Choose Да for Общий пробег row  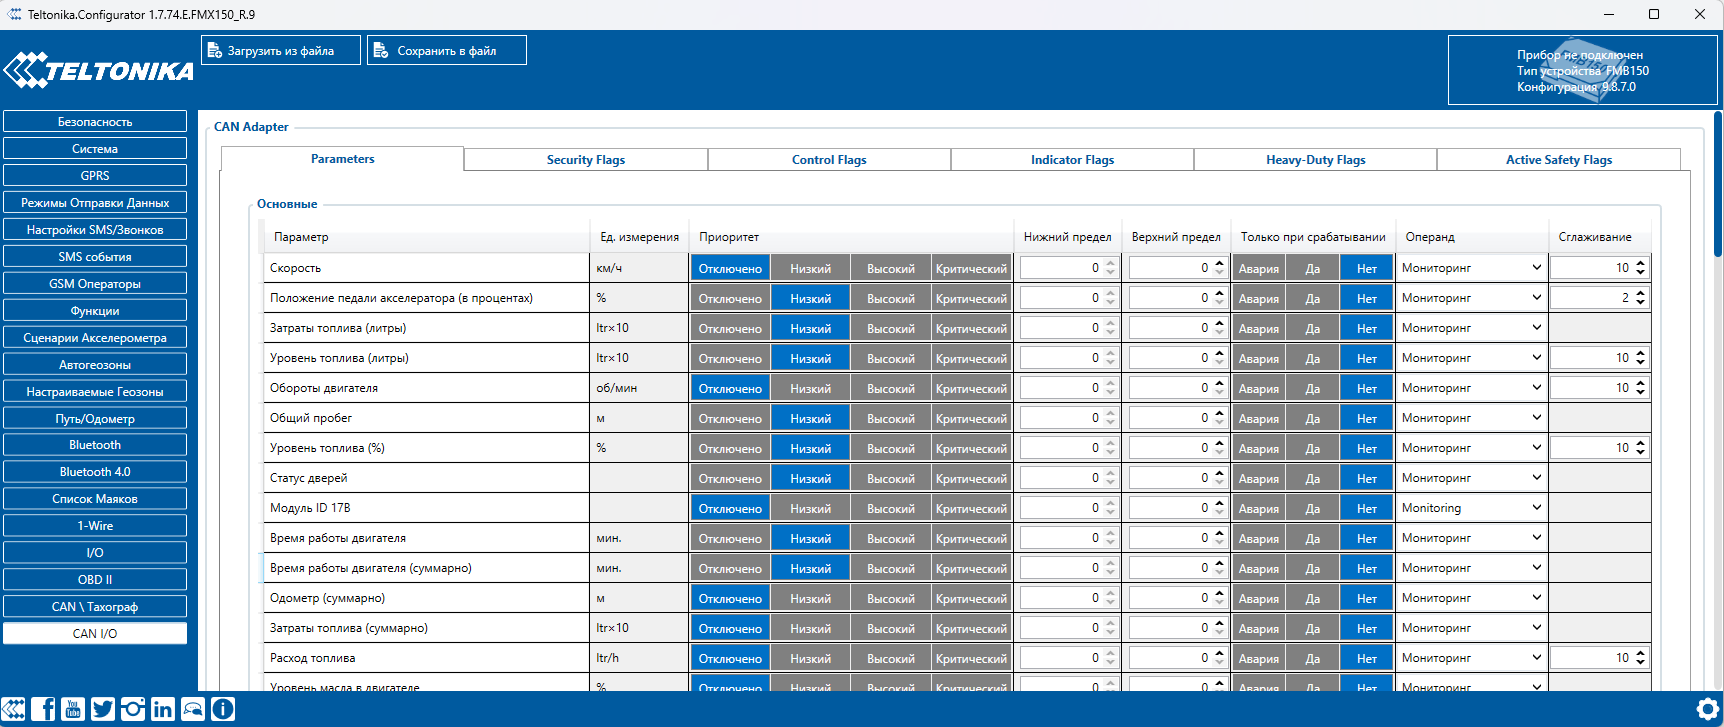point(1313,418)
